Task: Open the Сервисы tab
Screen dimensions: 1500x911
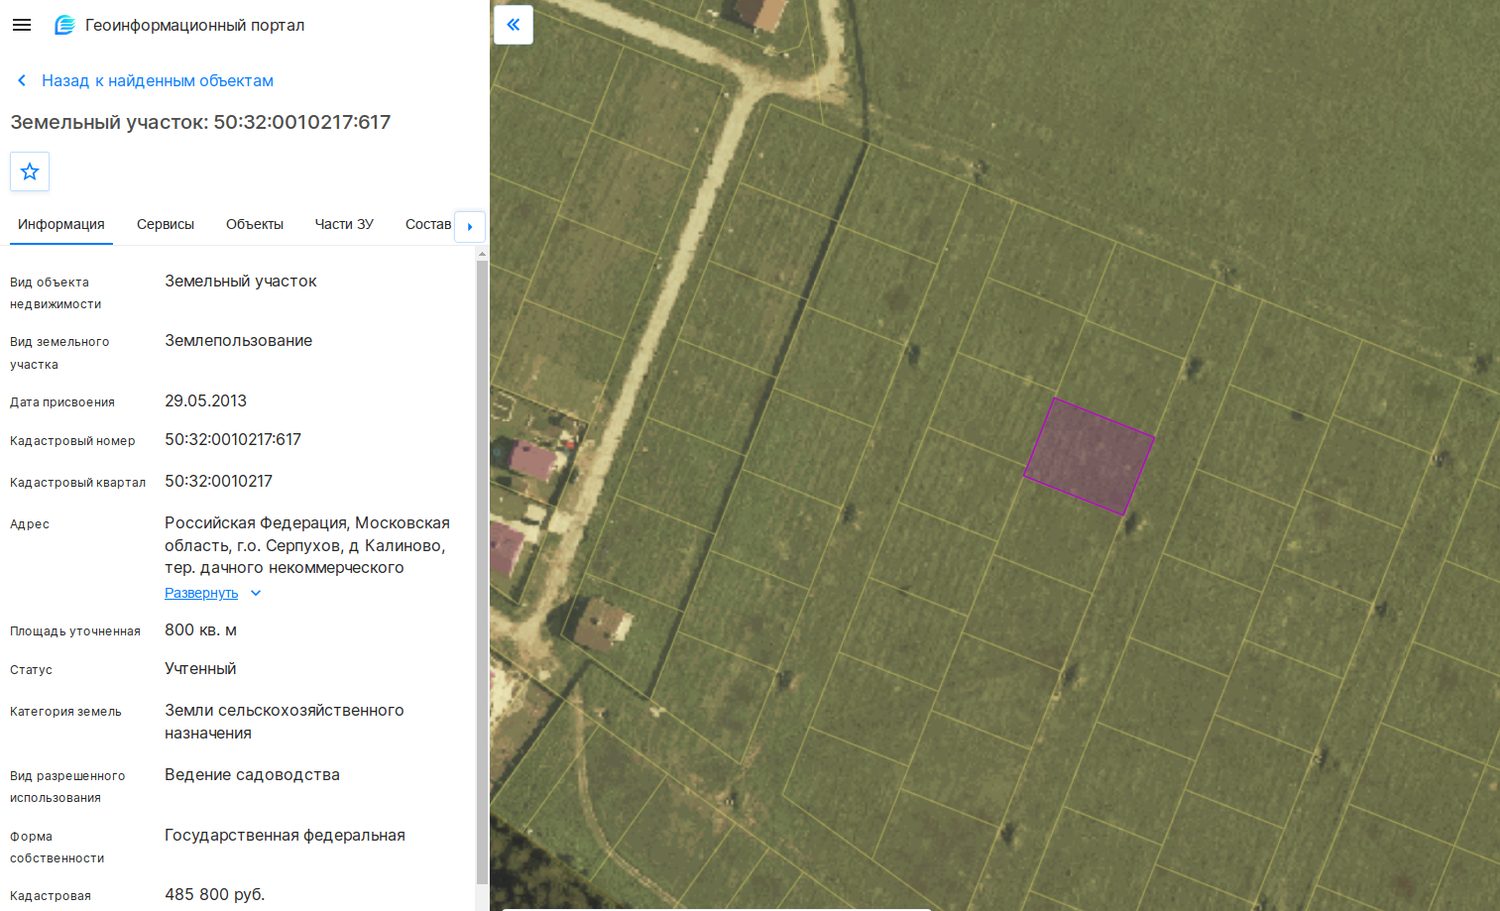Action: (165, 224)
